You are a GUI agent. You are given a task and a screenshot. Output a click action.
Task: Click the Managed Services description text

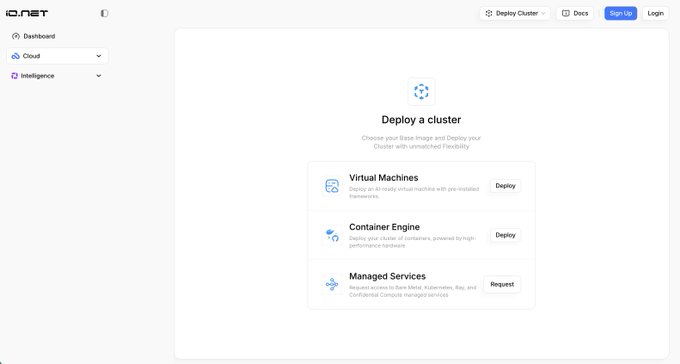412,291
